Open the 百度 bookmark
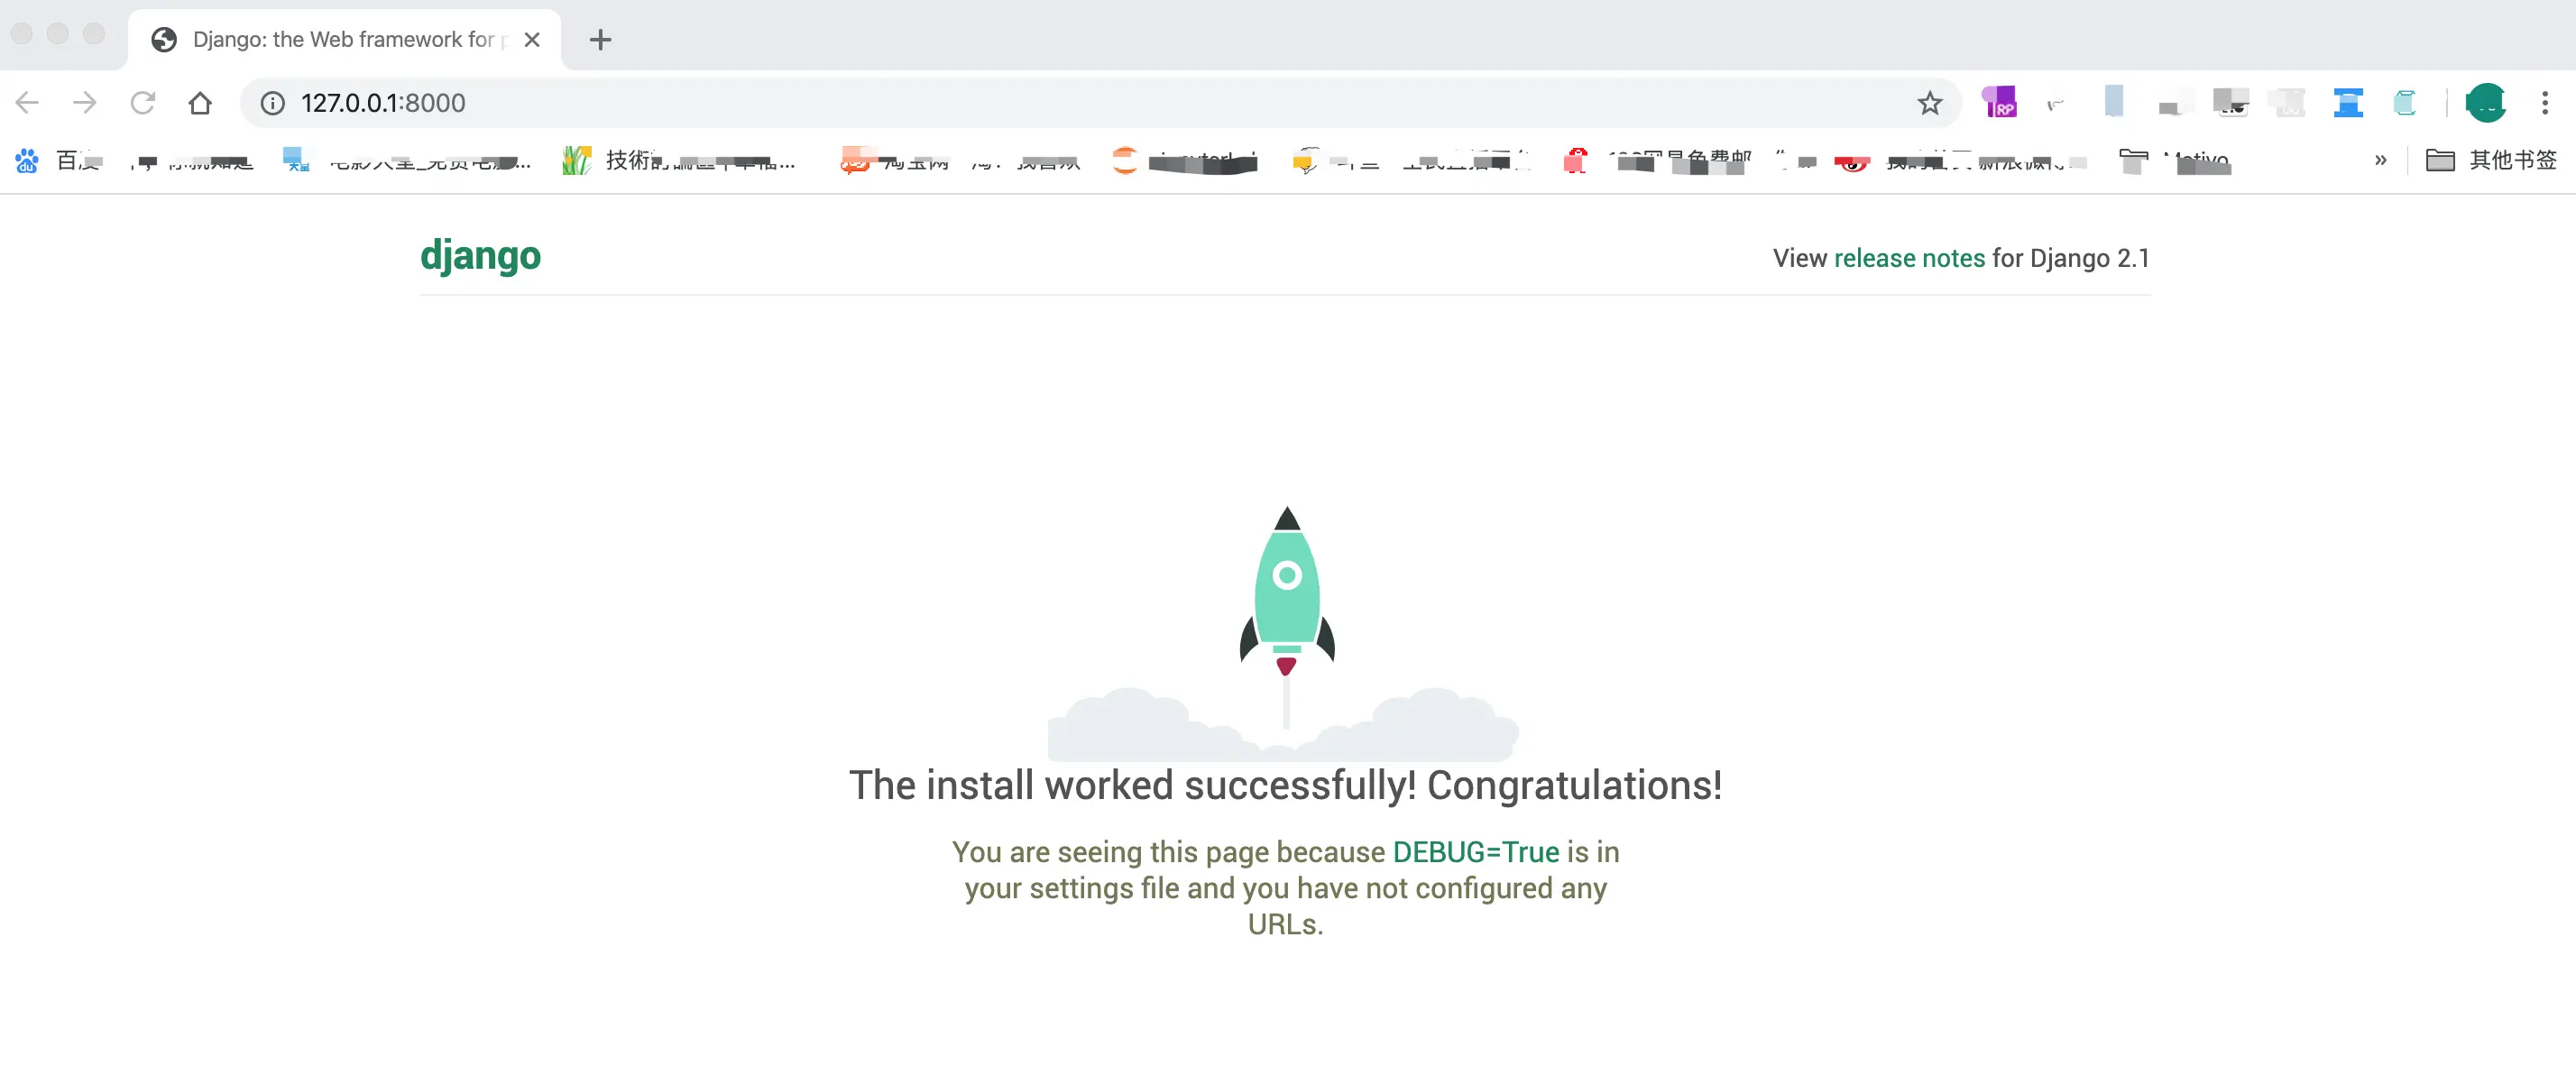This screenshot has height=1075, width=2576. pyautogui.click(x=60, y=160)
